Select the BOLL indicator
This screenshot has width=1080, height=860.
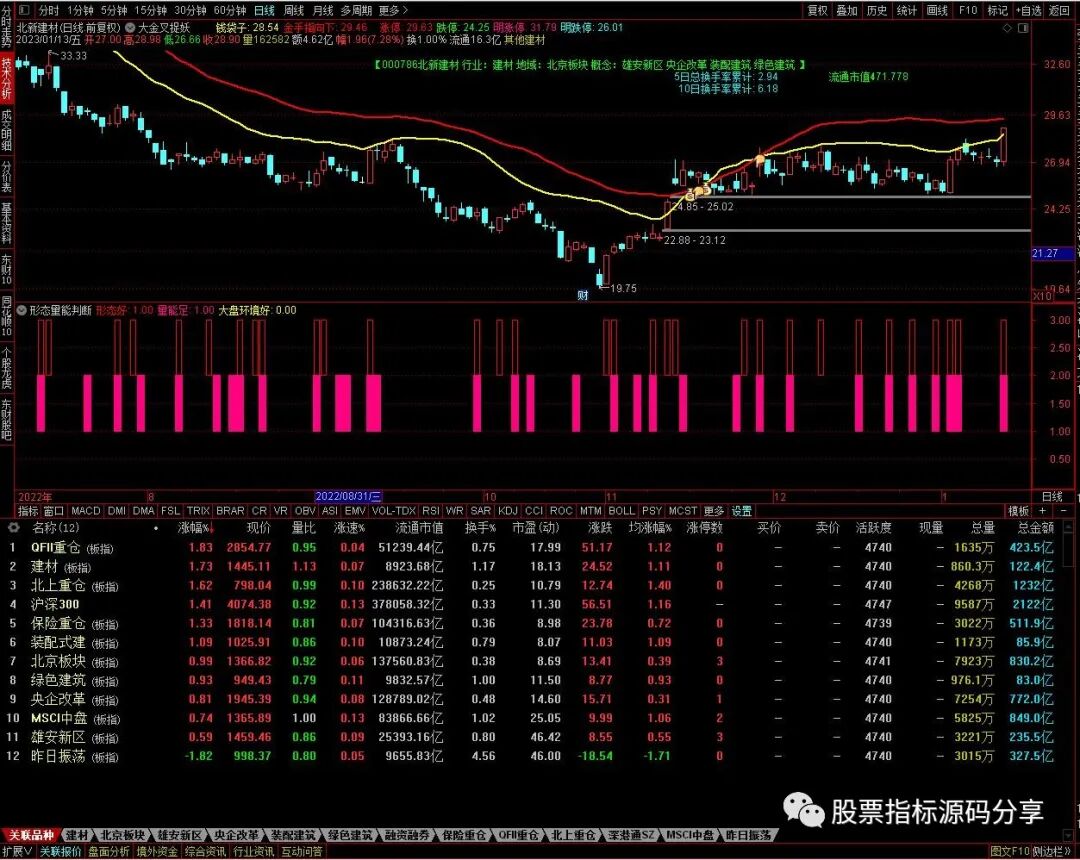coord(621,511)
